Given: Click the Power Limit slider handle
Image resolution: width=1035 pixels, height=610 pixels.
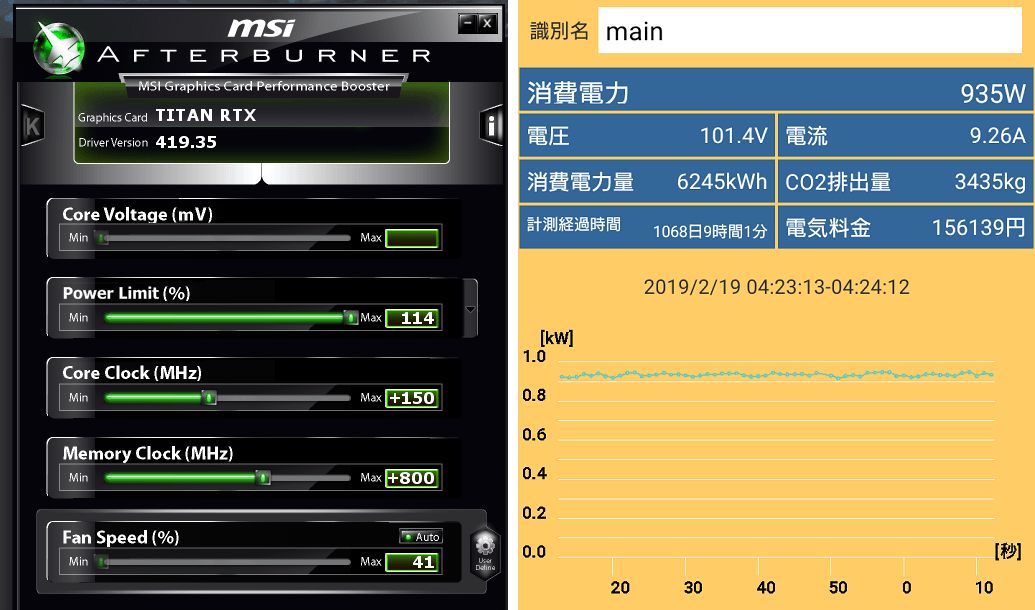Looking at the screenshot, I should pos(351,318).
